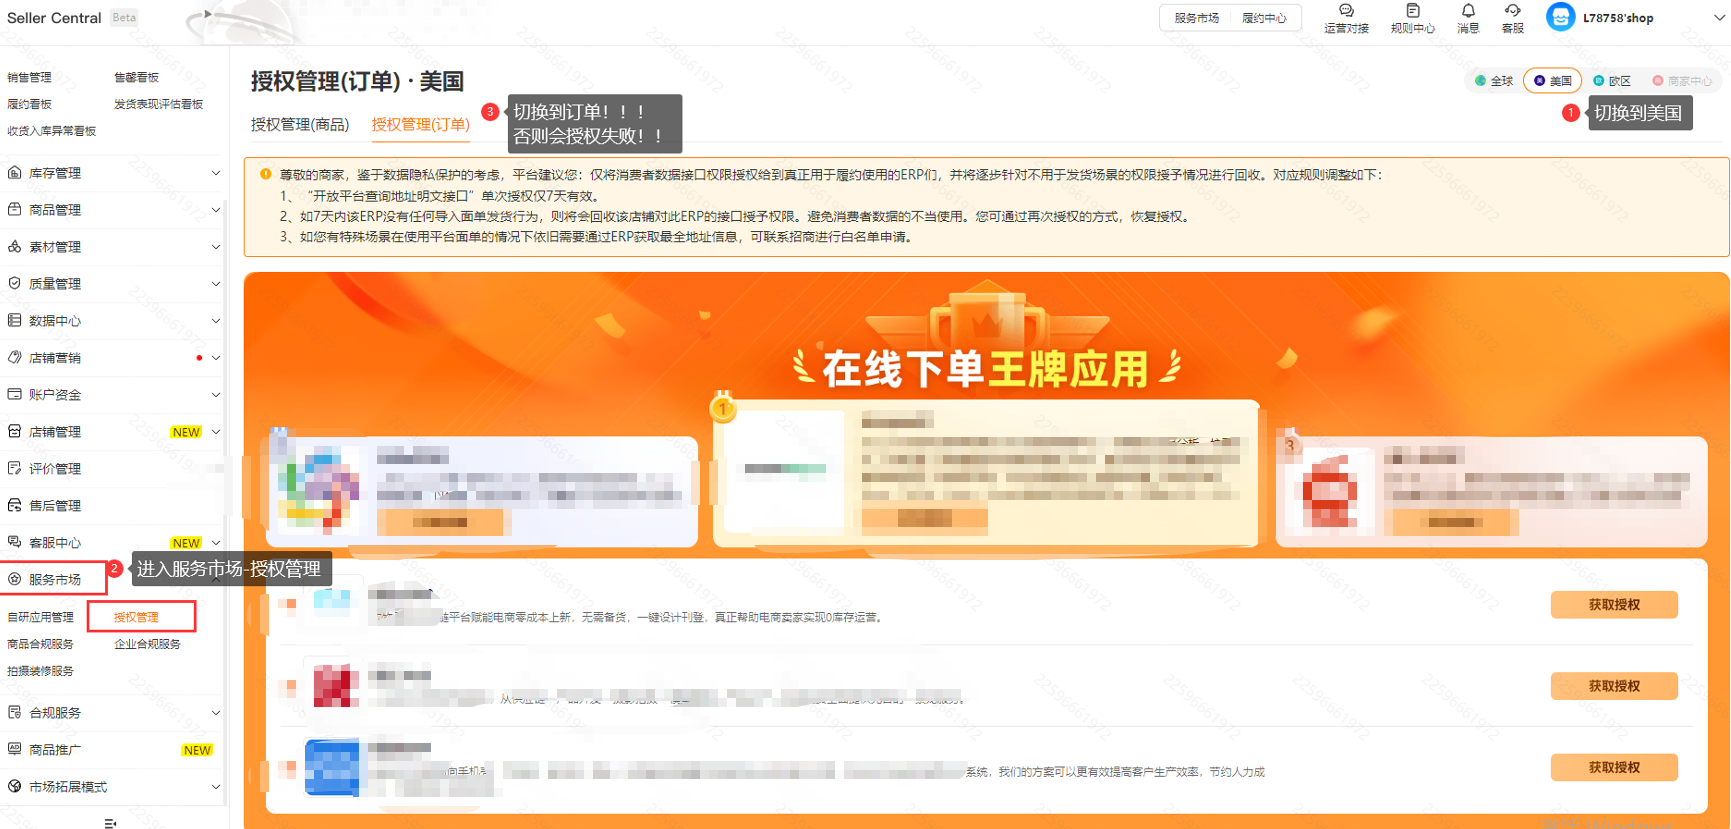Expand the 素材管理 chevron arrow

pos(215,247)
